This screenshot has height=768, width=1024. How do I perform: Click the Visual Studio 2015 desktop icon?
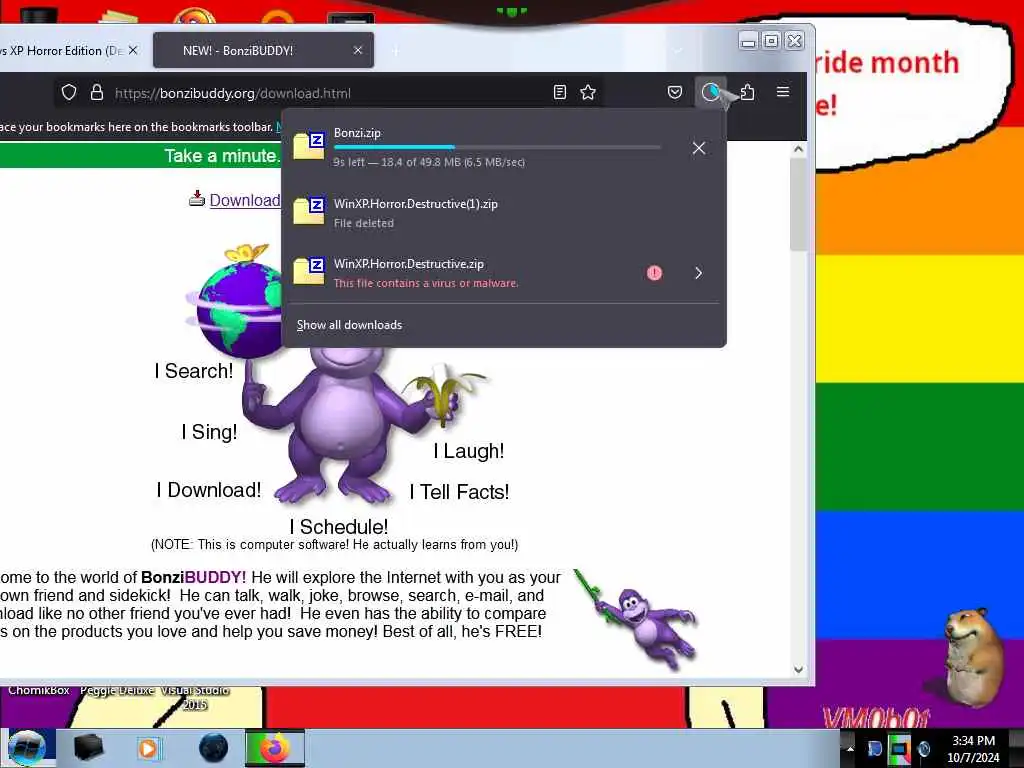point(195,697)
